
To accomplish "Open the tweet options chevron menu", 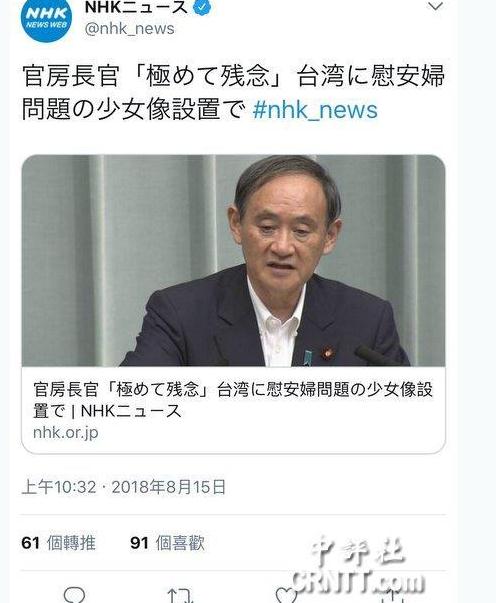I will coord(436,6).
